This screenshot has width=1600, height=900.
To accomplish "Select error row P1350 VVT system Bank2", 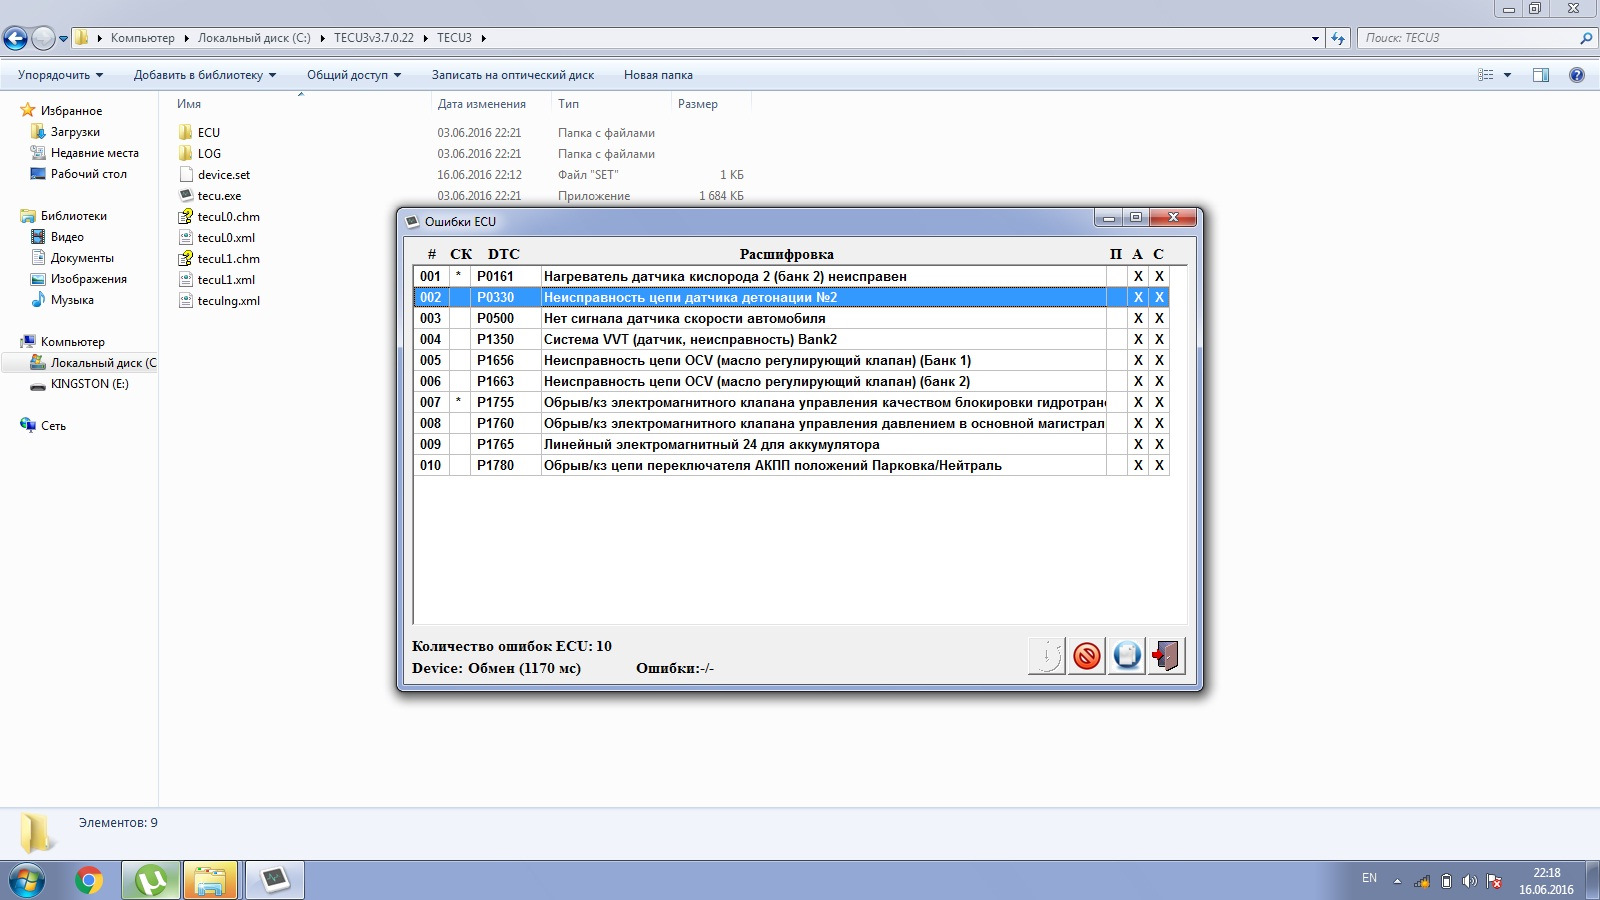I will pyautogui.click(x=791, y=339).
